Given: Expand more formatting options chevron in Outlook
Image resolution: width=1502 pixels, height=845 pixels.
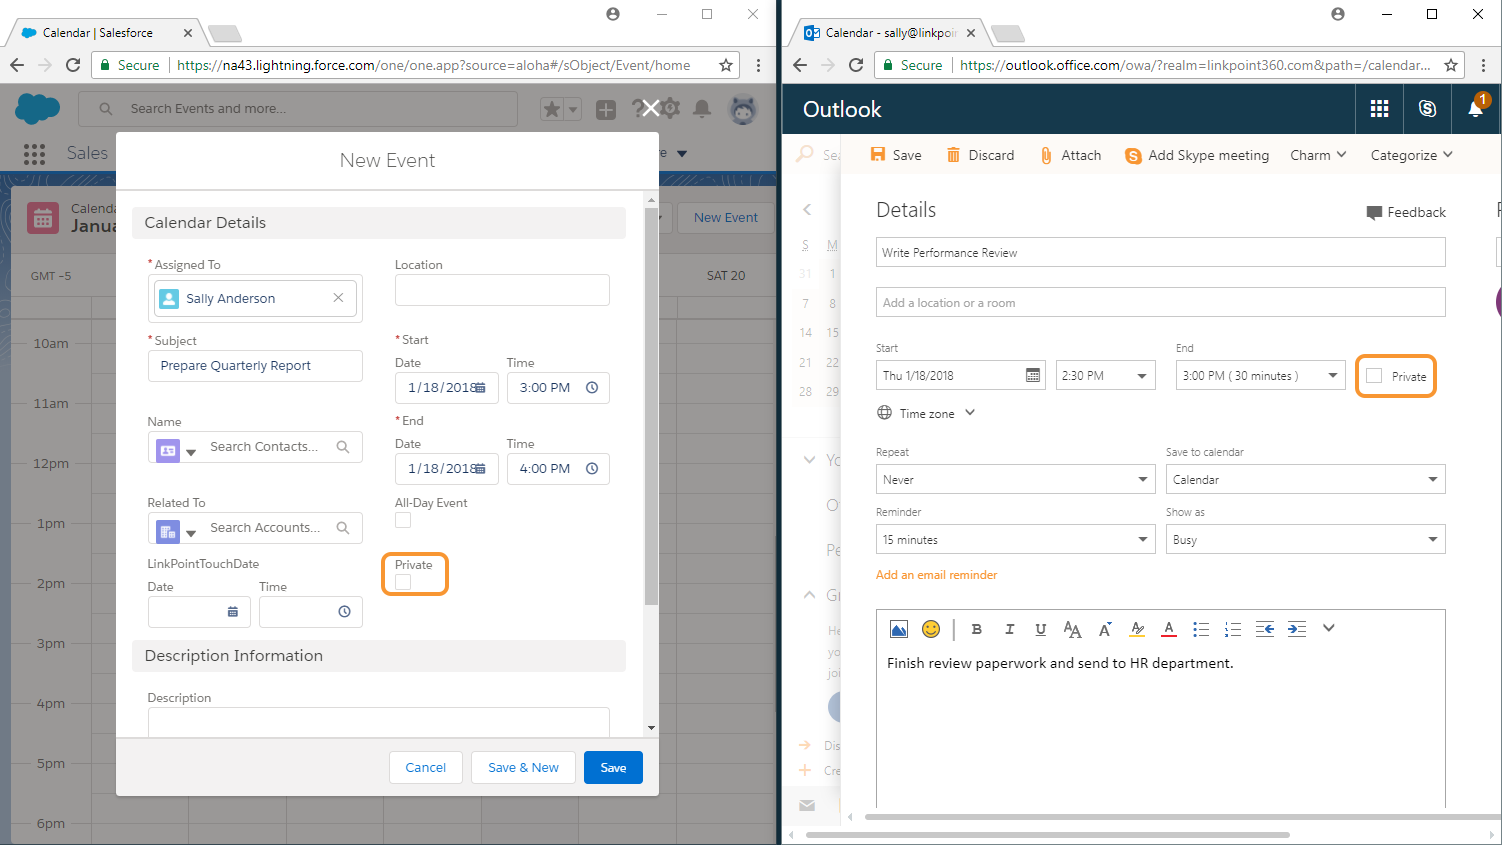Looking at the screenshot, I should pyautogui.click(x=1329, y=628).
